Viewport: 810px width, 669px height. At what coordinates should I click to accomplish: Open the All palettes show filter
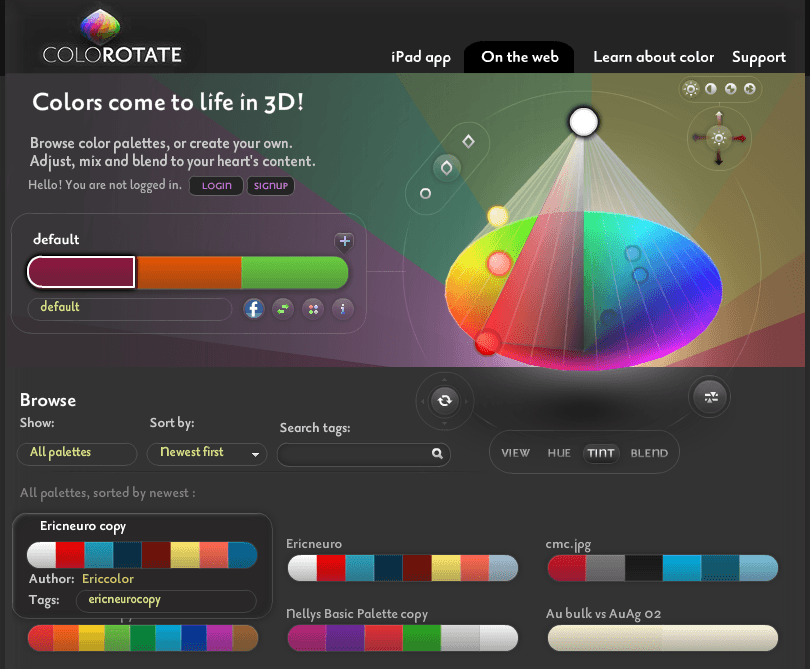click(x=77, y=453)
